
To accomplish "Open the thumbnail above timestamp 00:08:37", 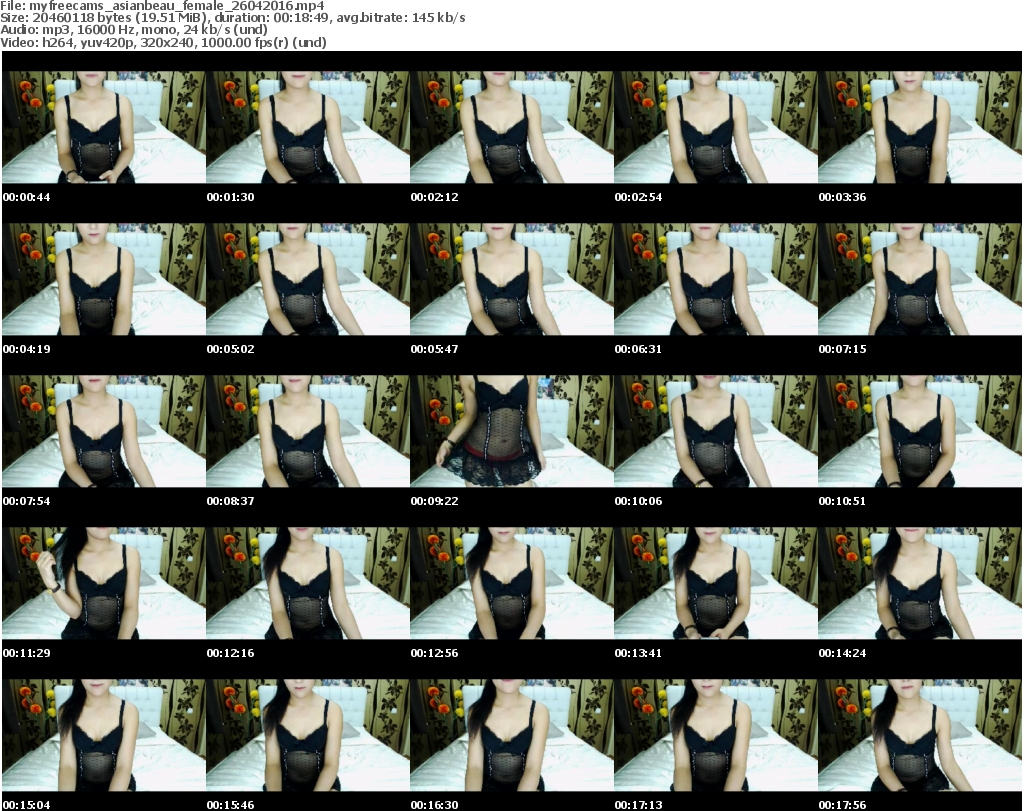I will (x=308, y=432).
